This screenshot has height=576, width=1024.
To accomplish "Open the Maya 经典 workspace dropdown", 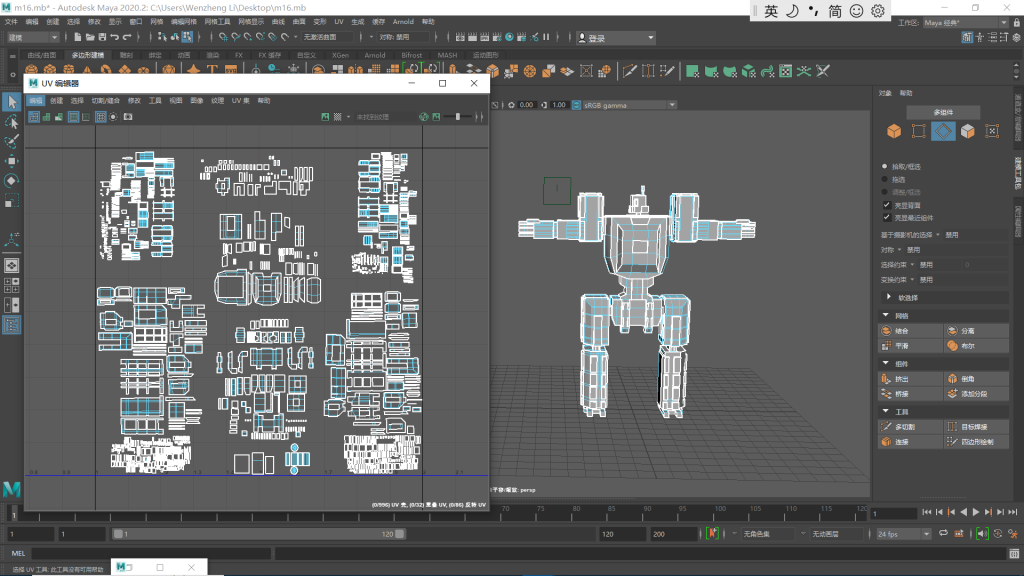I will [965, 23].
